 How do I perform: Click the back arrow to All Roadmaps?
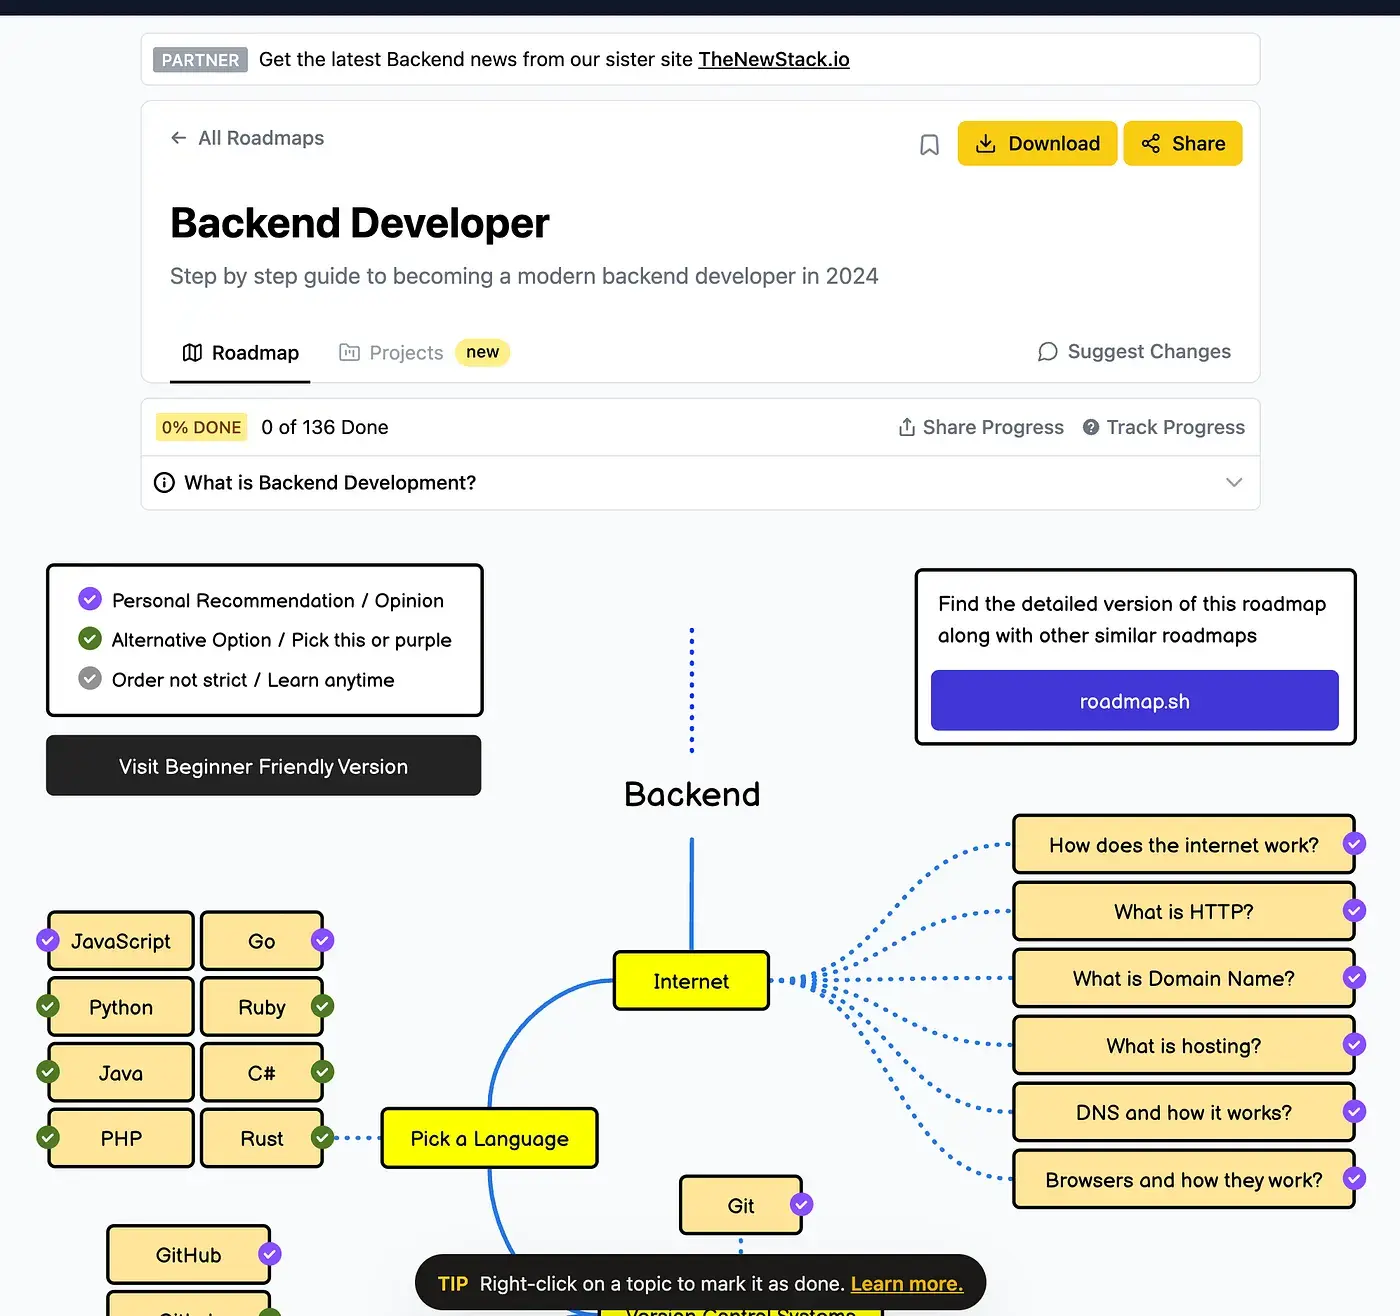tap(178, 137)
